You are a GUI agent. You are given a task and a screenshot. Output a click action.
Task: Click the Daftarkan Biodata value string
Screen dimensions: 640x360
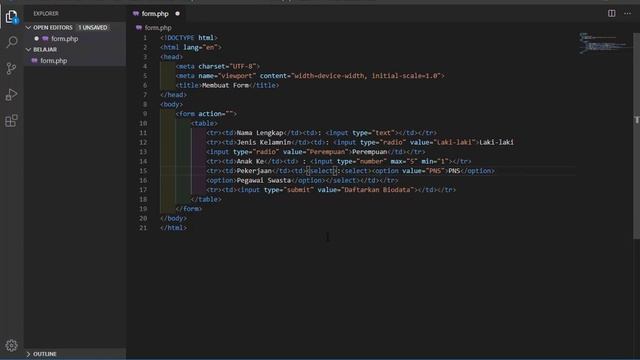378,190
